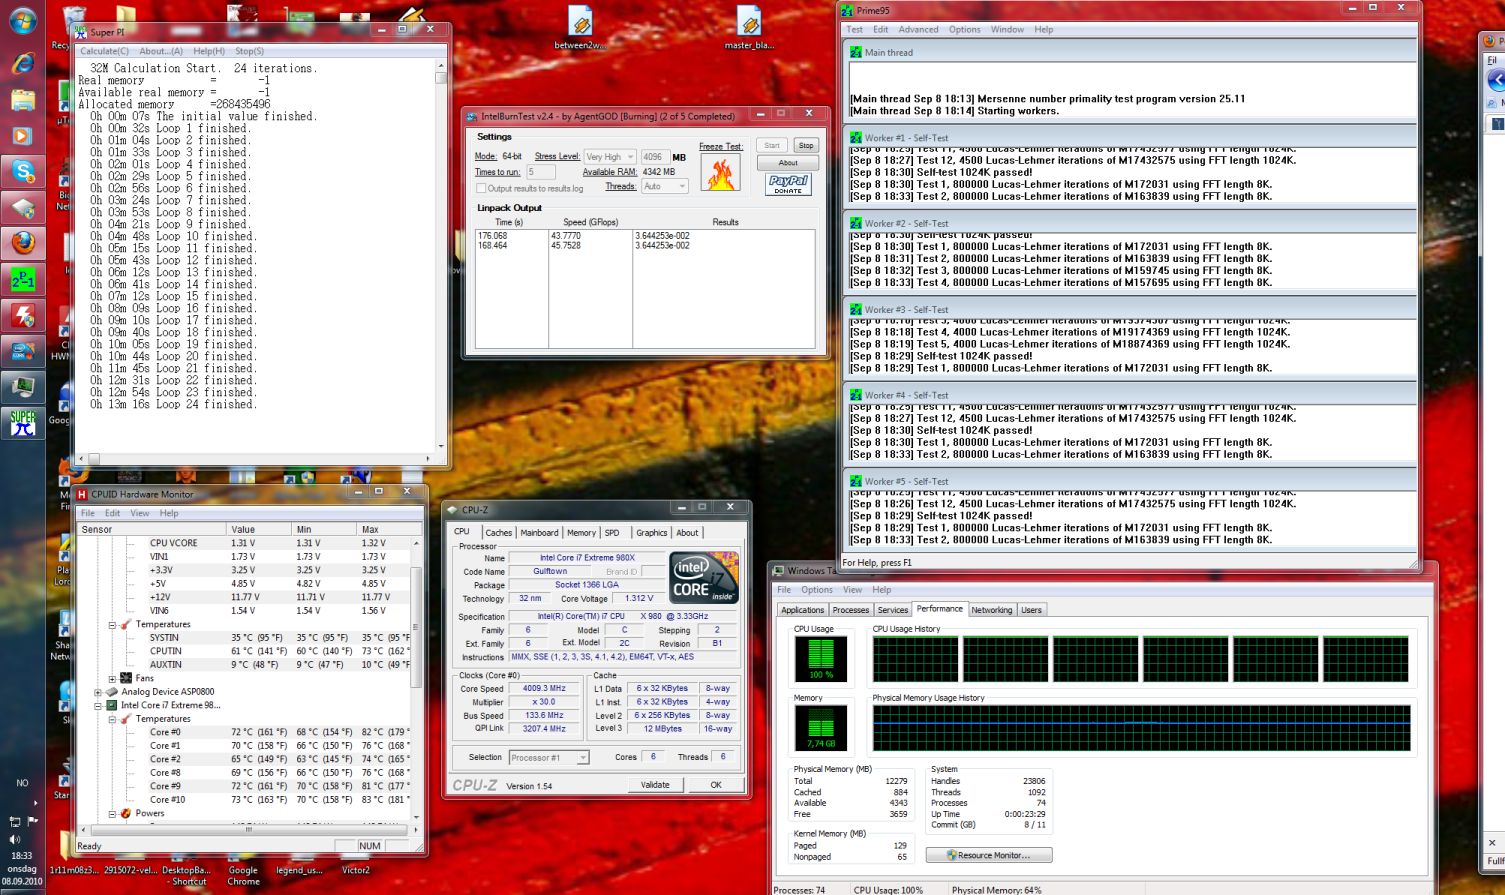This screenshot has width=1505, height=895.
Task: Expand the Fans node in HWMonitor
Action: 112,678
